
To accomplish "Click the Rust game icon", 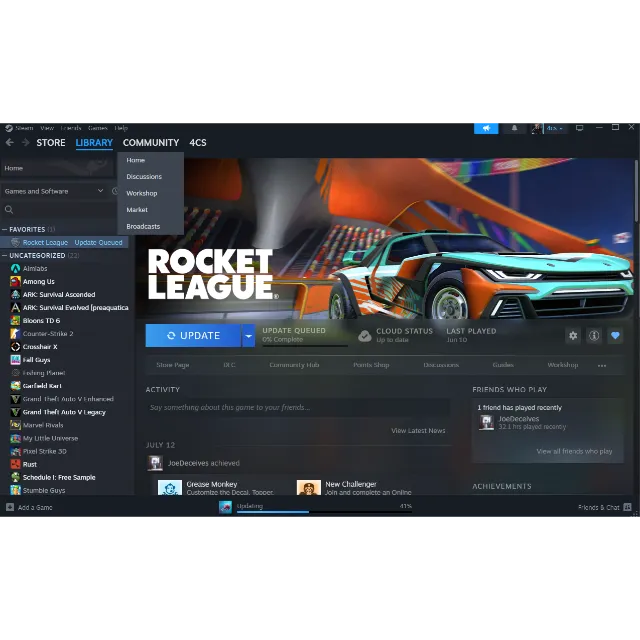I will tap(16, 464).
